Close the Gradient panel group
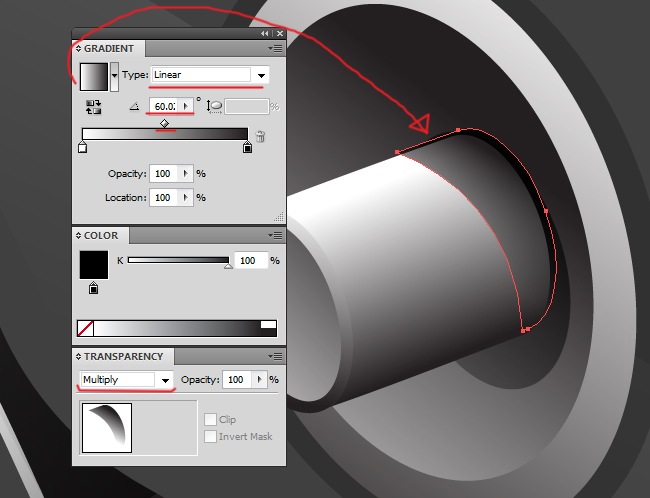 tap(280, 34)
